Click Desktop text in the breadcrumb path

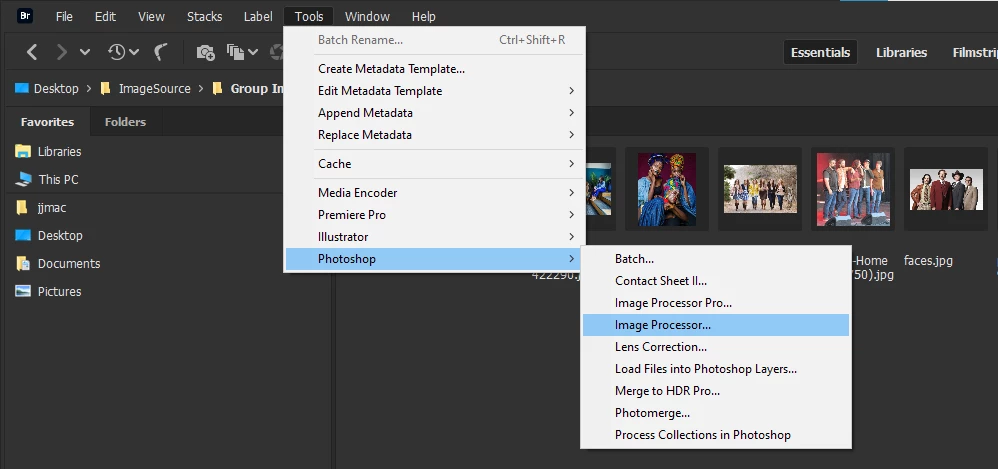(56, 88)
